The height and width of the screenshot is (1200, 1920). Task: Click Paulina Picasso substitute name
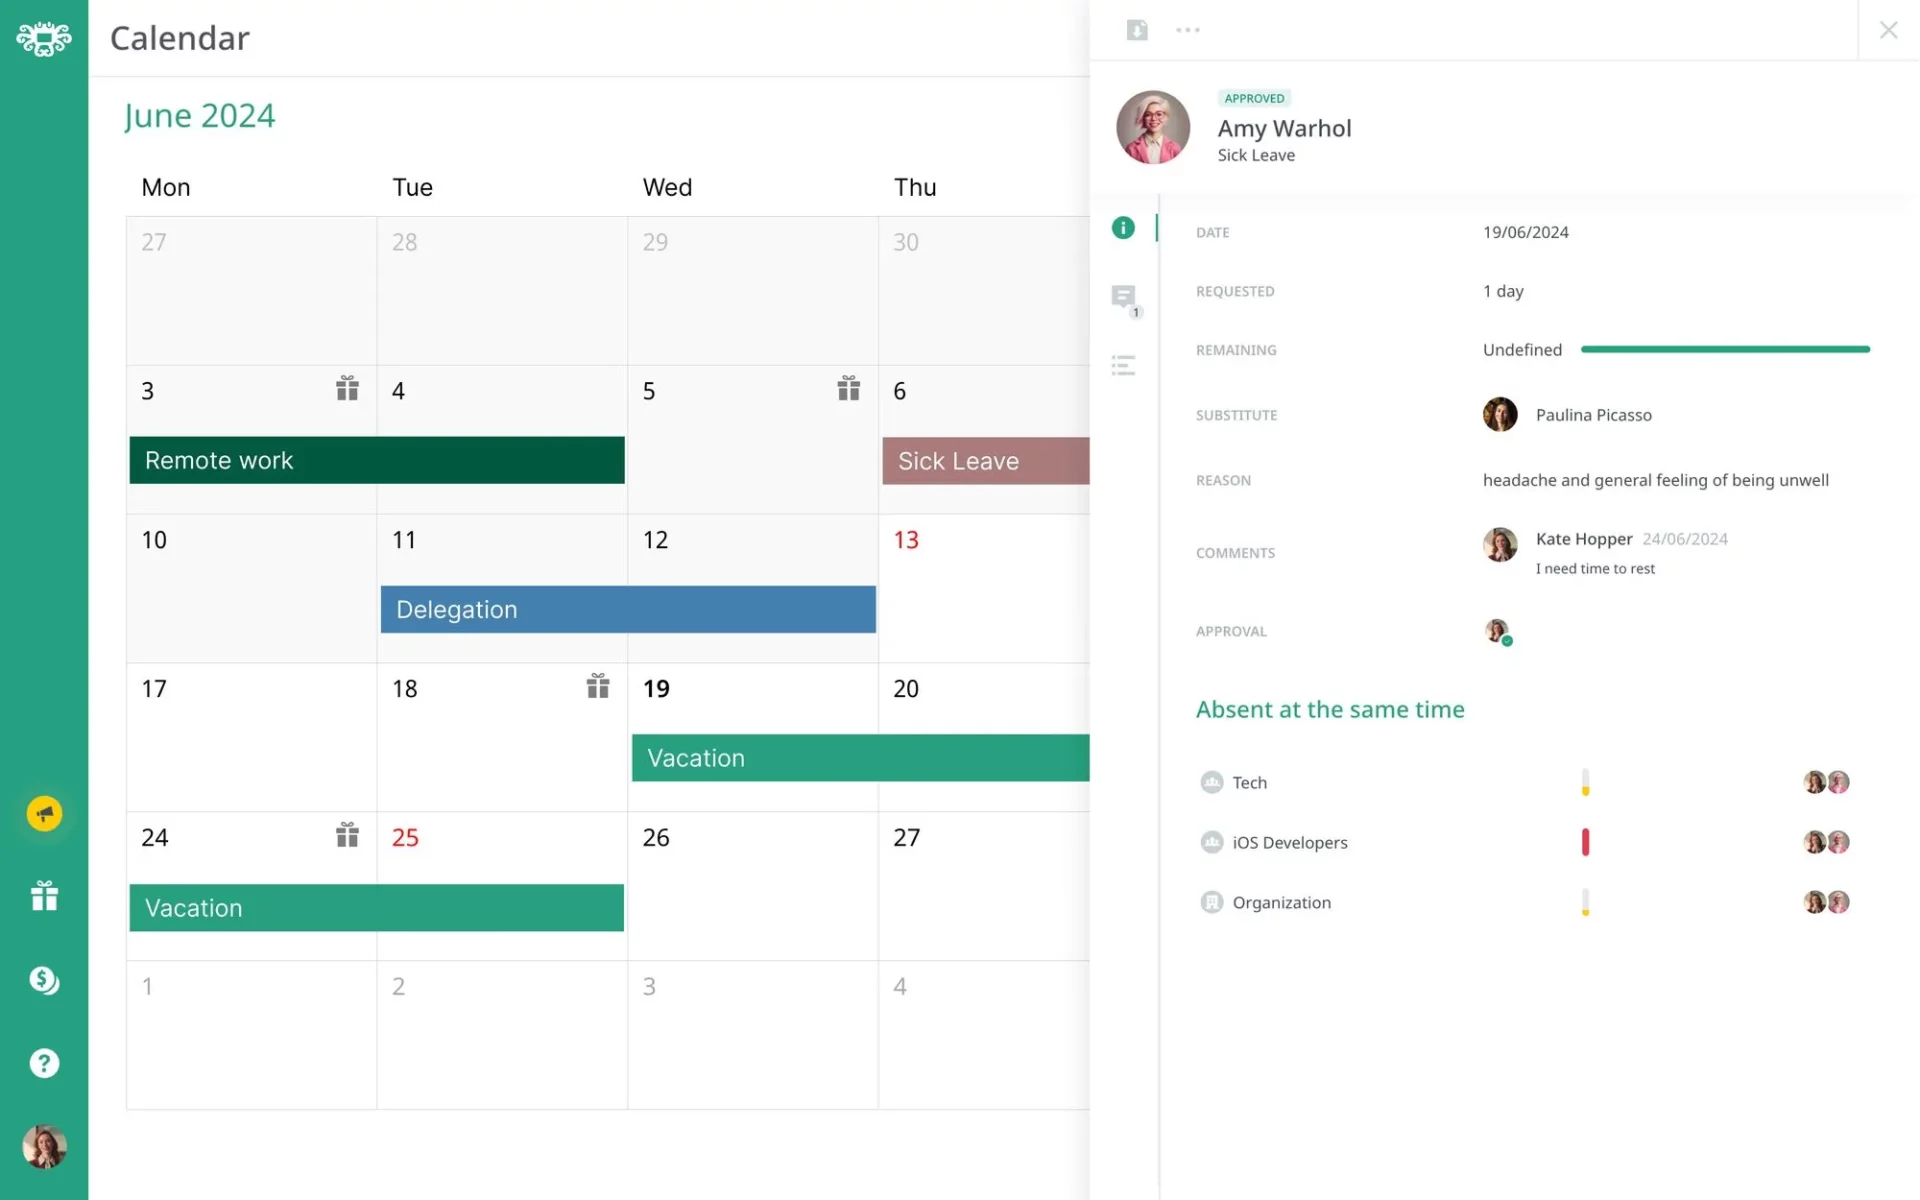1593,415
